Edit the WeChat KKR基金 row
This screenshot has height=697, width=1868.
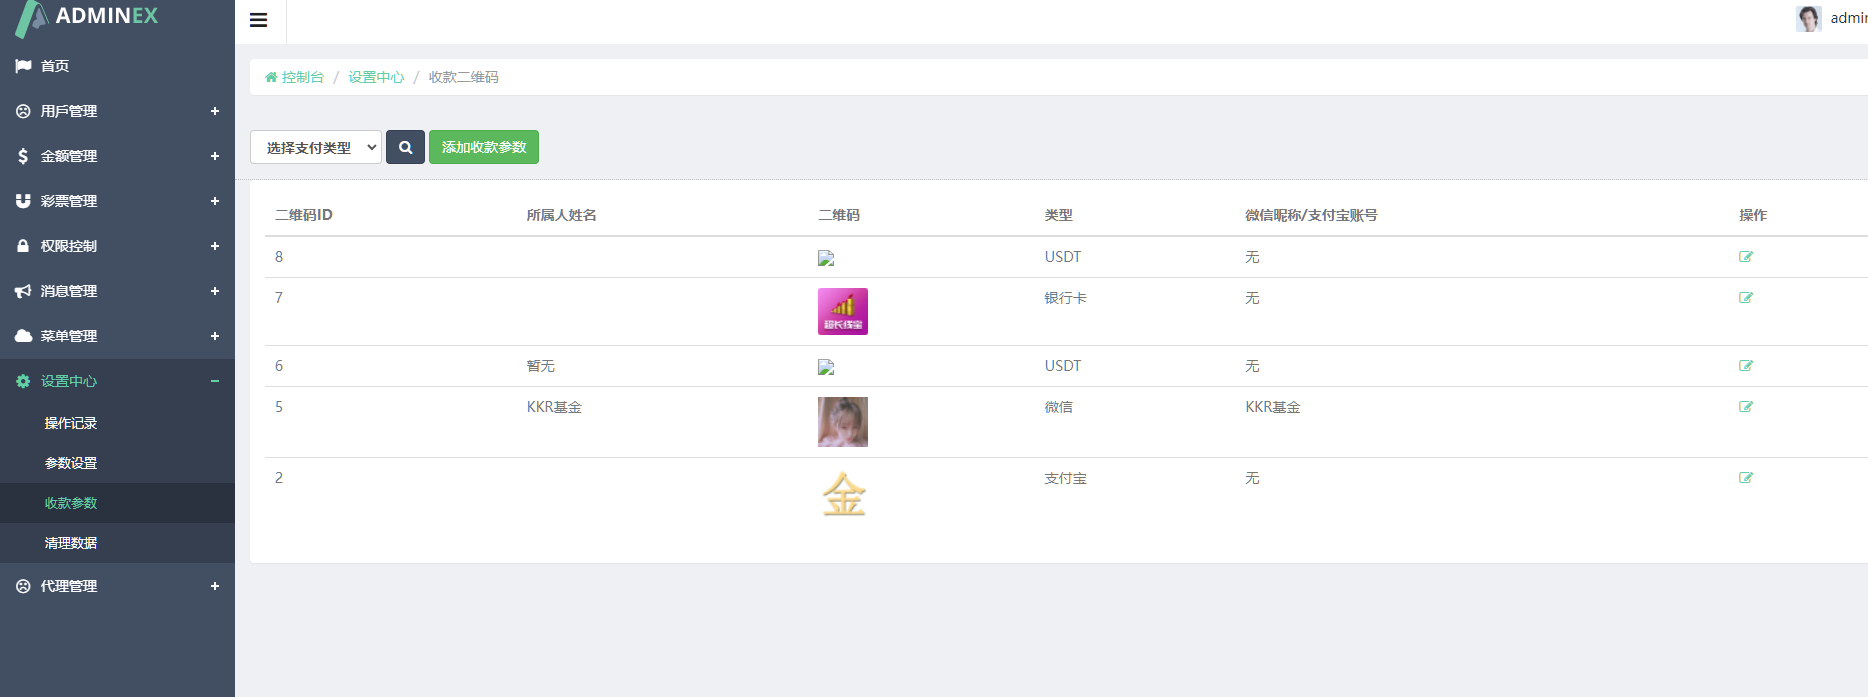click(1745, 407)
